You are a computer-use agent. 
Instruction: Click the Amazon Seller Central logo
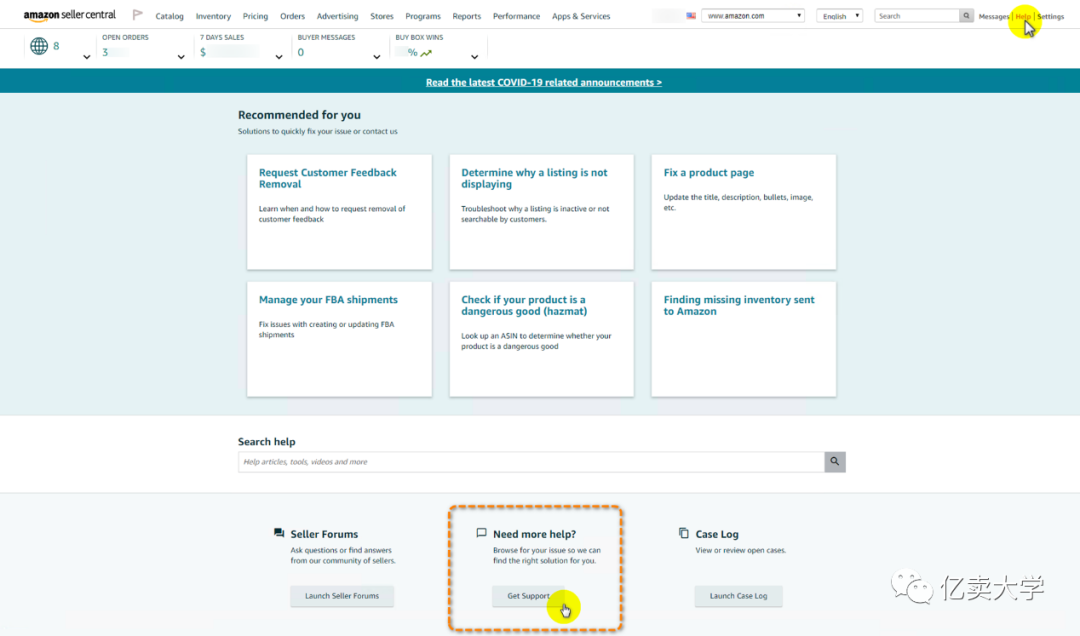(70, 15)
